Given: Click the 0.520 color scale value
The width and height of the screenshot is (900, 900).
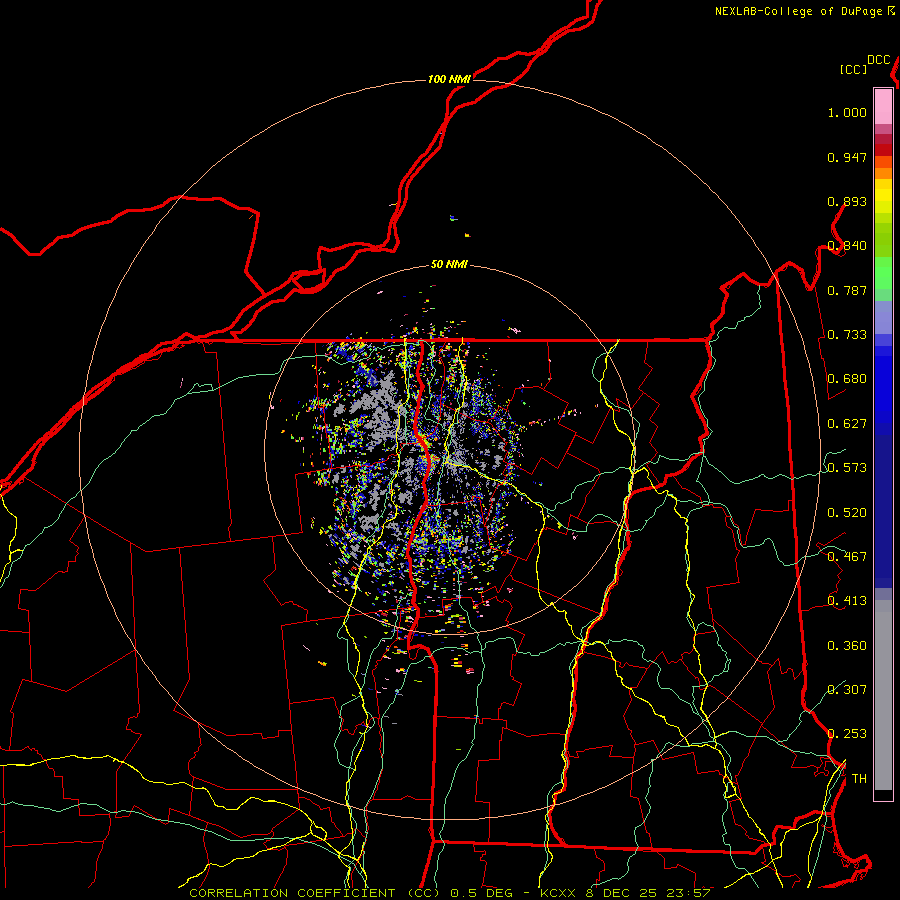Looking at the screenshot, I should coord(847,513).
